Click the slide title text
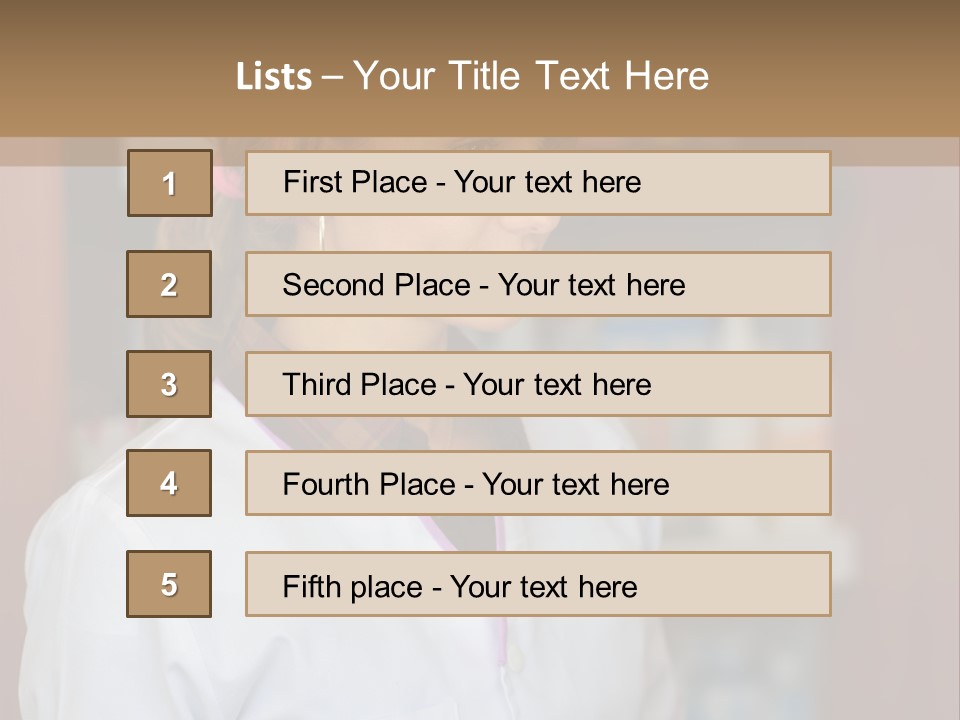The image size is (960, 720). click(472, 76)
